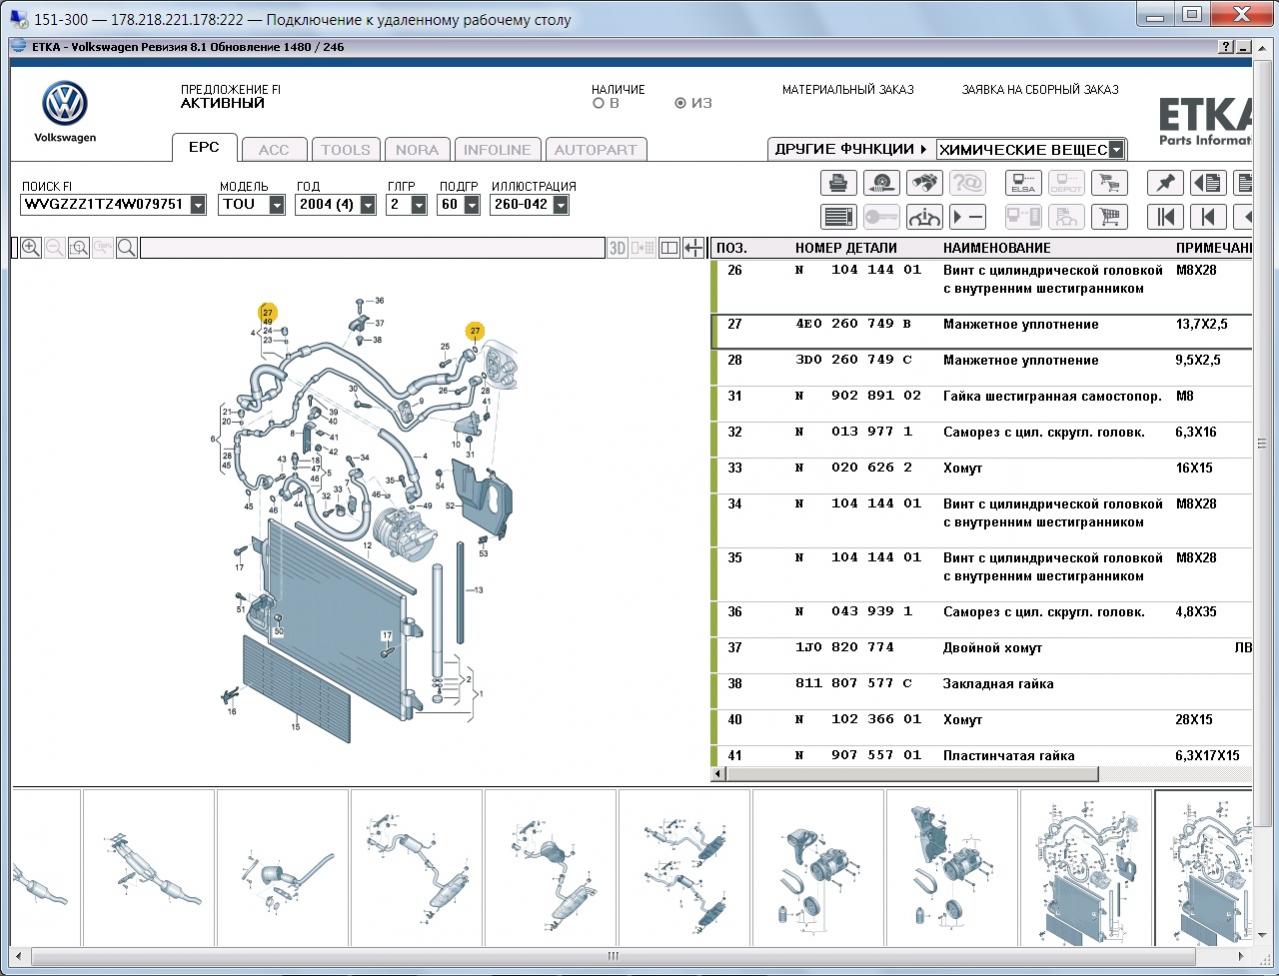Zoom in on the illustration

coord(31,248)
